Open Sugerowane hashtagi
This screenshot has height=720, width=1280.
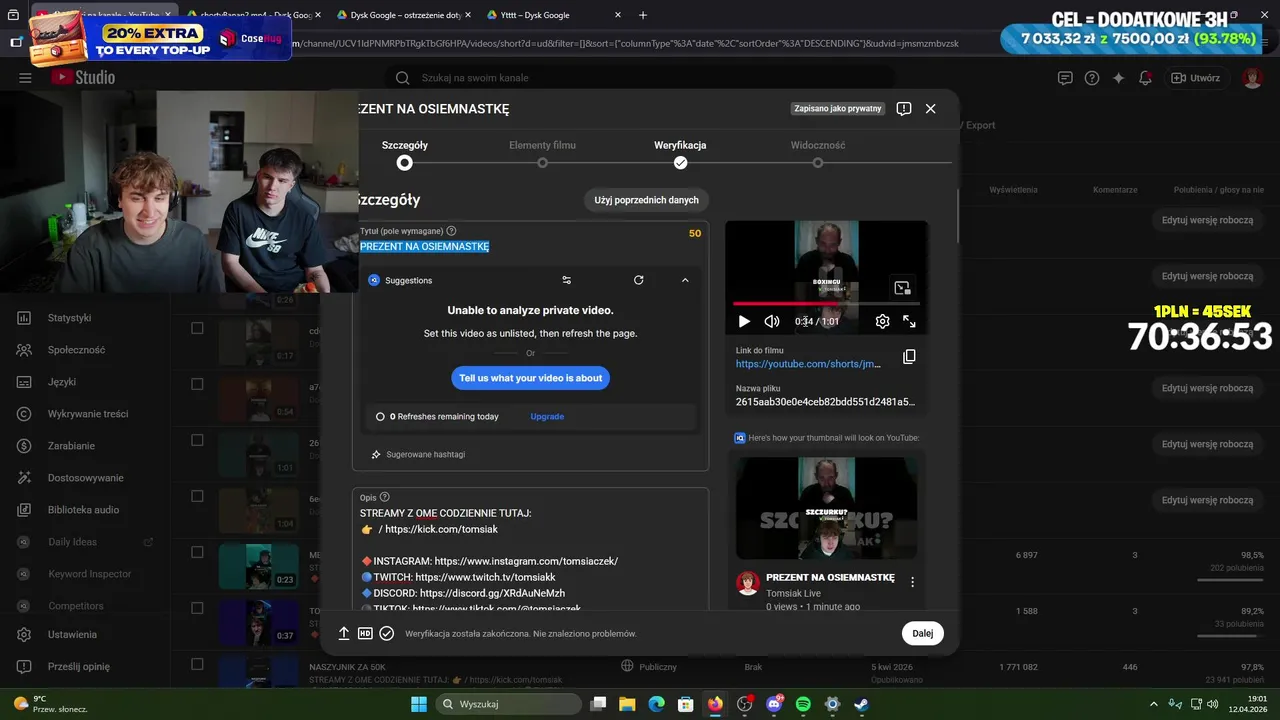click(x=417, y=454)
